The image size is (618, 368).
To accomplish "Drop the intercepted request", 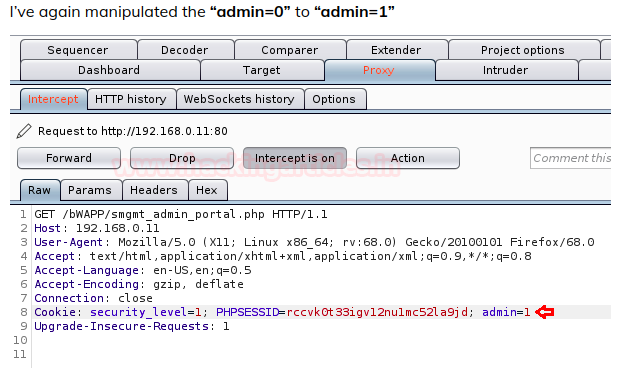I will tap(182, 158).
